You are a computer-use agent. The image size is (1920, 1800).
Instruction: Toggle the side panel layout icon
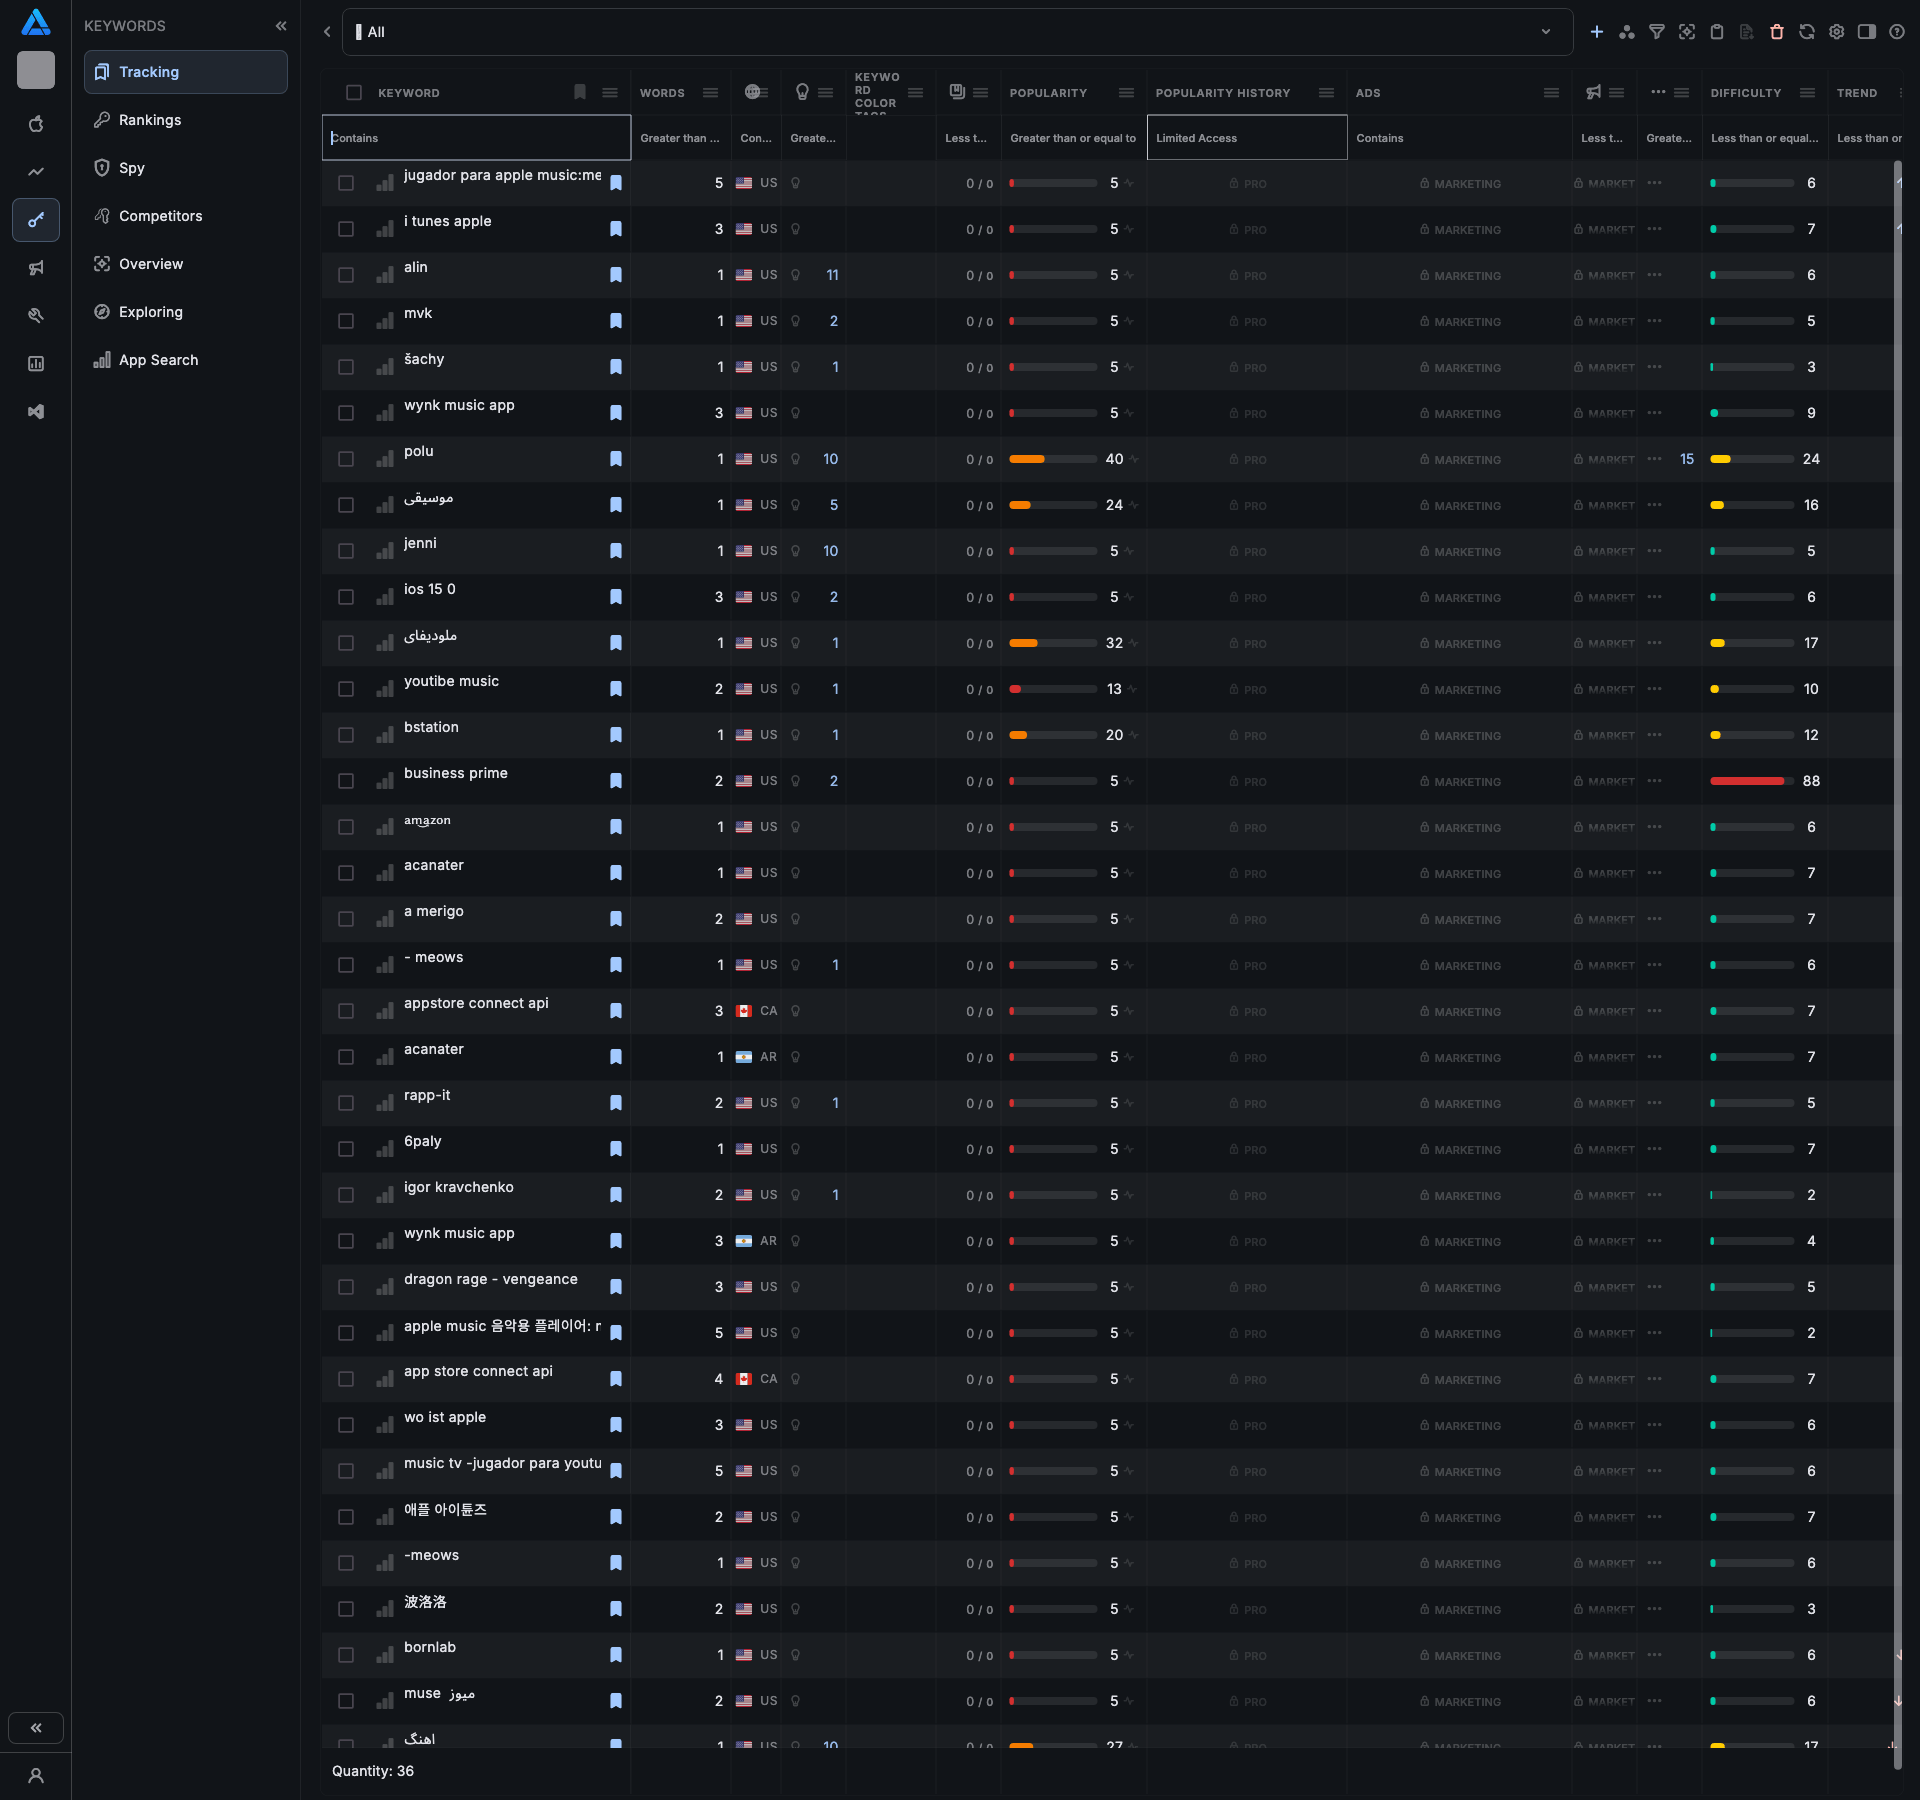(x=1867, y=32)
